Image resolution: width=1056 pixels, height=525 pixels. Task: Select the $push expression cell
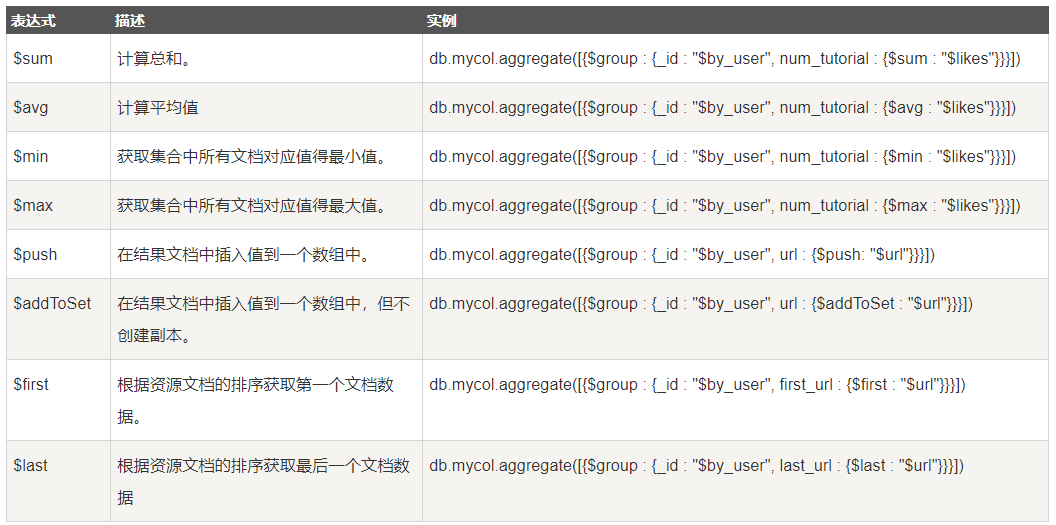tap(35, 254)
